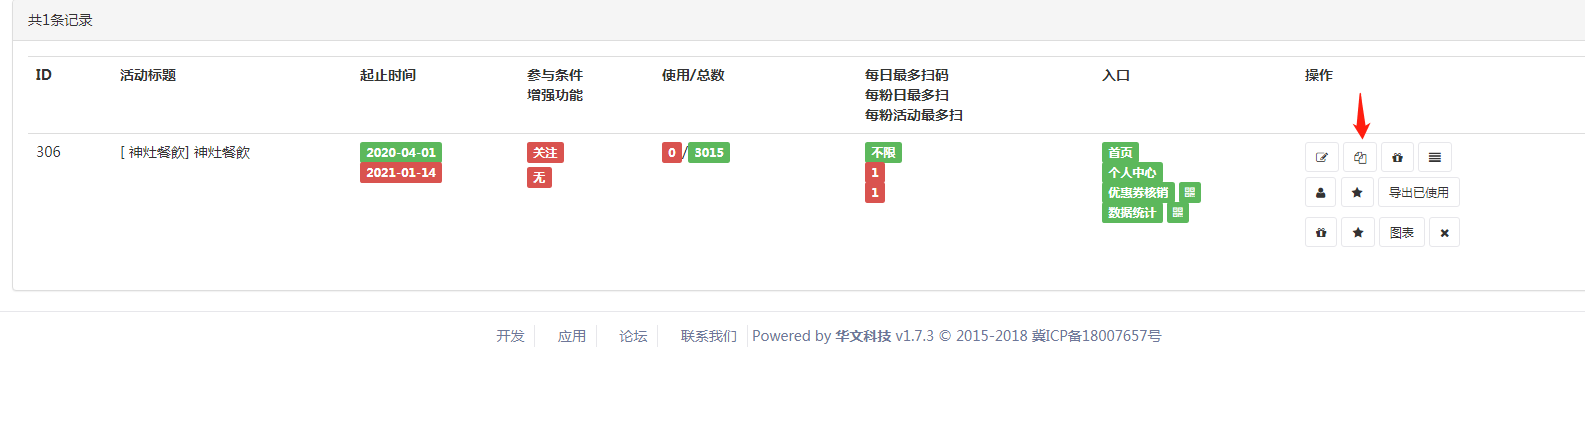Screen dimensions: 1585x433
Task: Click the list lines icon in the action column
Action: (1435, 157)
